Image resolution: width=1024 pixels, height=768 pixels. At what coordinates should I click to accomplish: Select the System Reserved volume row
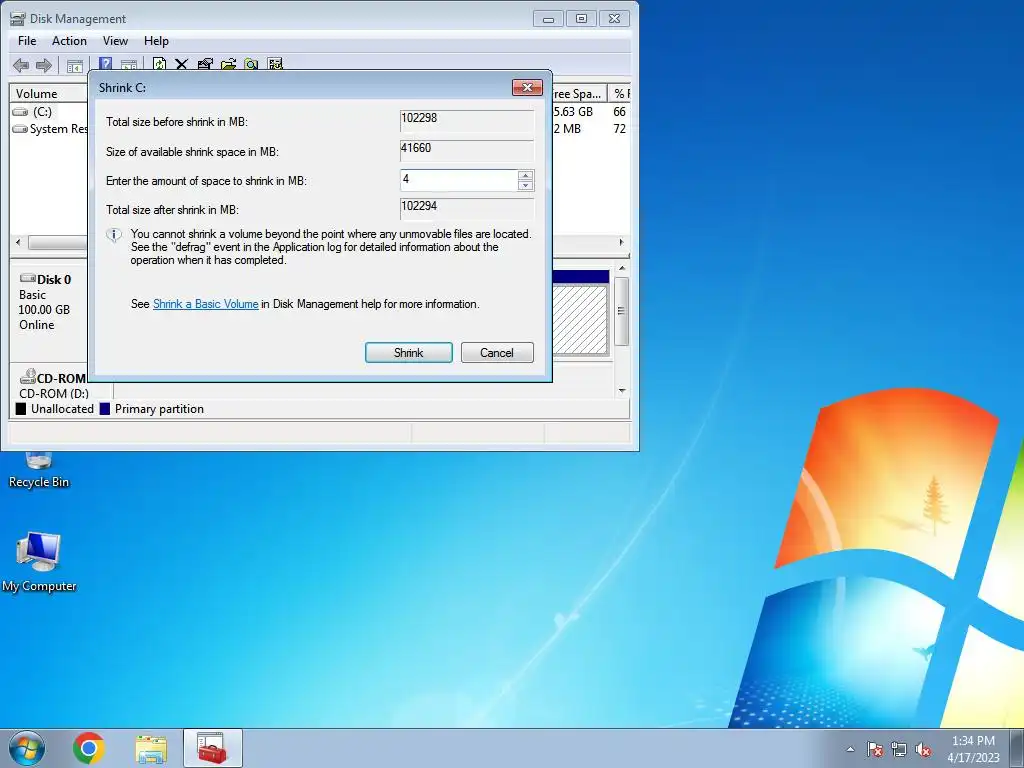click(49, 129)
